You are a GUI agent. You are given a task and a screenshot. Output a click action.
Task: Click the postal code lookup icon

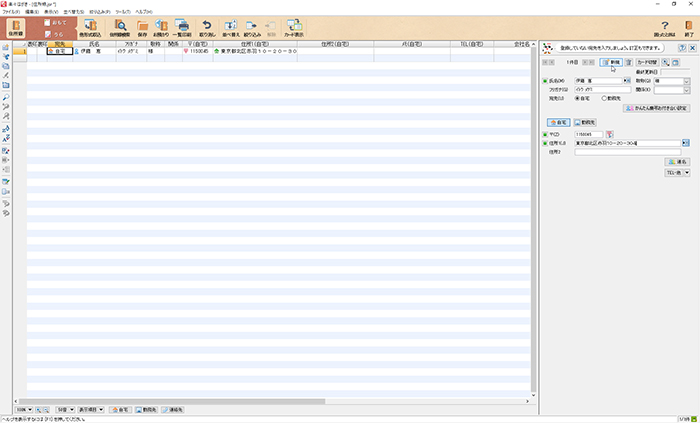(x=611, y=133)
